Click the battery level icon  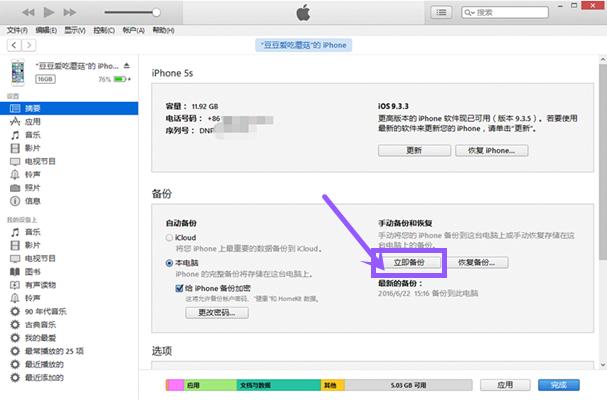(x=120, y=79)
